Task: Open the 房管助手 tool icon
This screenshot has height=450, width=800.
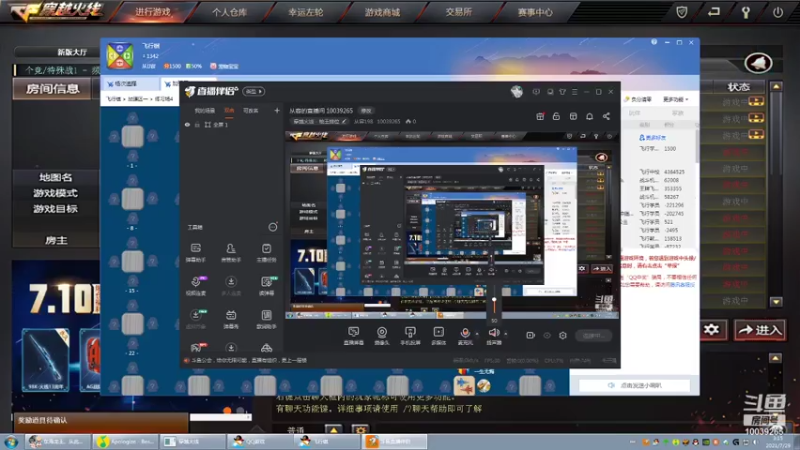Action: (231, 253)
